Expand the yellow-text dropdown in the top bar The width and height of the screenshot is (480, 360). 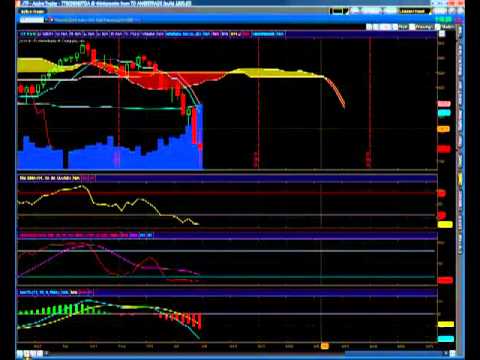coord(414,11)
